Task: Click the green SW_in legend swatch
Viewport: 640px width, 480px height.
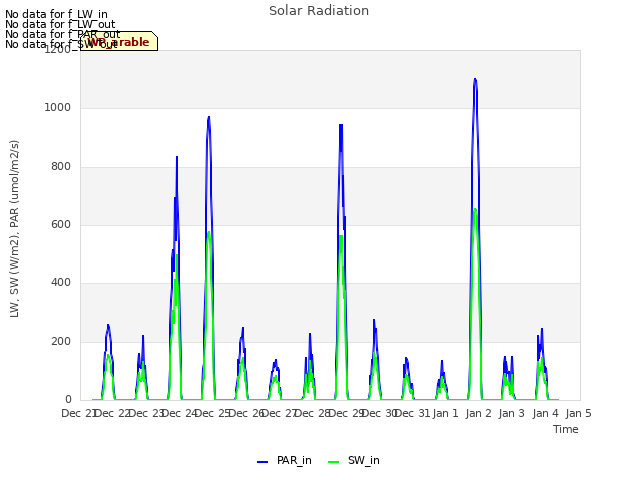Action: pyautogui.click(x=333, y=462)
